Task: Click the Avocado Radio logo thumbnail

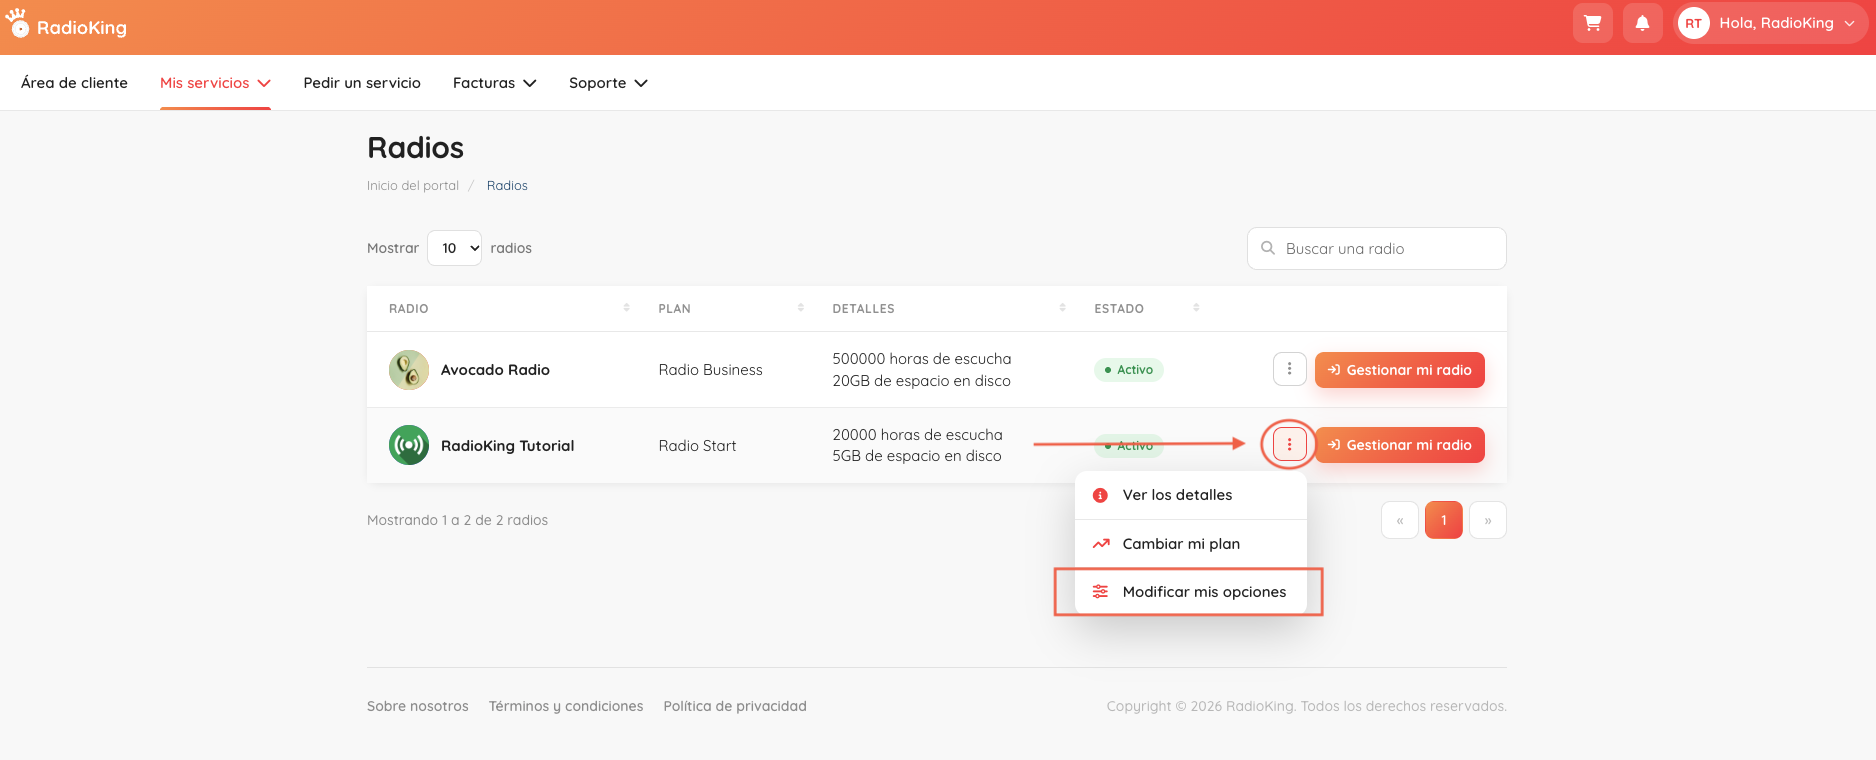Action: pos(409,370)
